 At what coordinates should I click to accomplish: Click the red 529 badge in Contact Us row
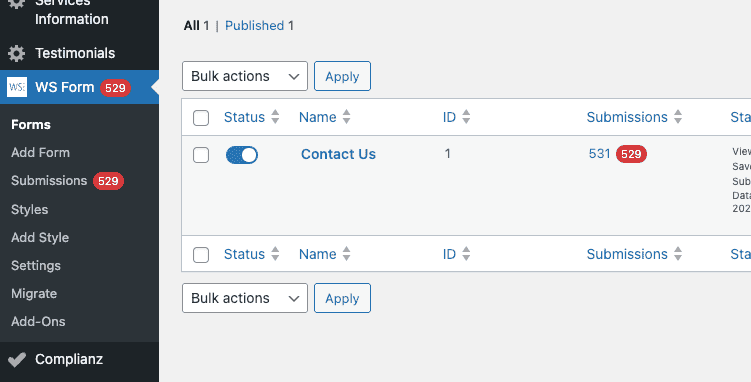point(631,154)
